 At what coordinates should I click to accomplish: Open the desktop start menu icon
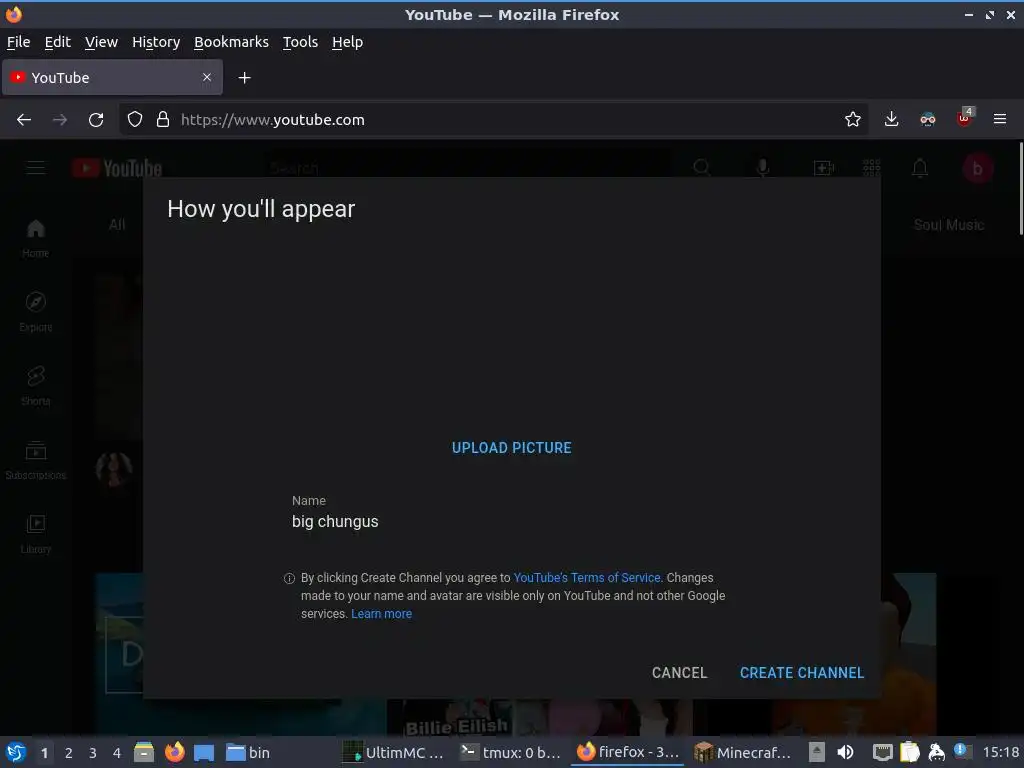(16, 752)
